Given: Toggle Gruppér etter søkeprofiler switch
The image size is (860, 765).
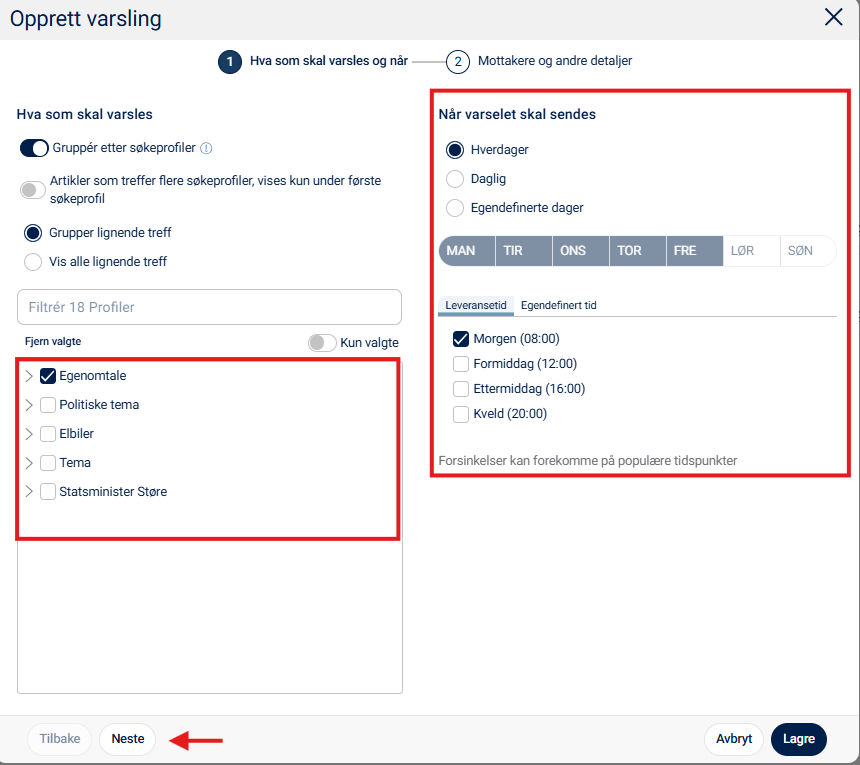Looking at the screenshot, I should pos(34,148).
